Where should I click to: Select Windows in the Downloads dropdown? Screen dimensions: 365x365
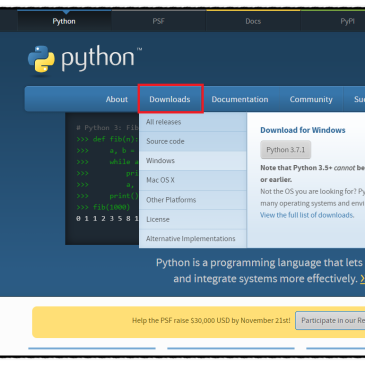(x=193, y=161)
